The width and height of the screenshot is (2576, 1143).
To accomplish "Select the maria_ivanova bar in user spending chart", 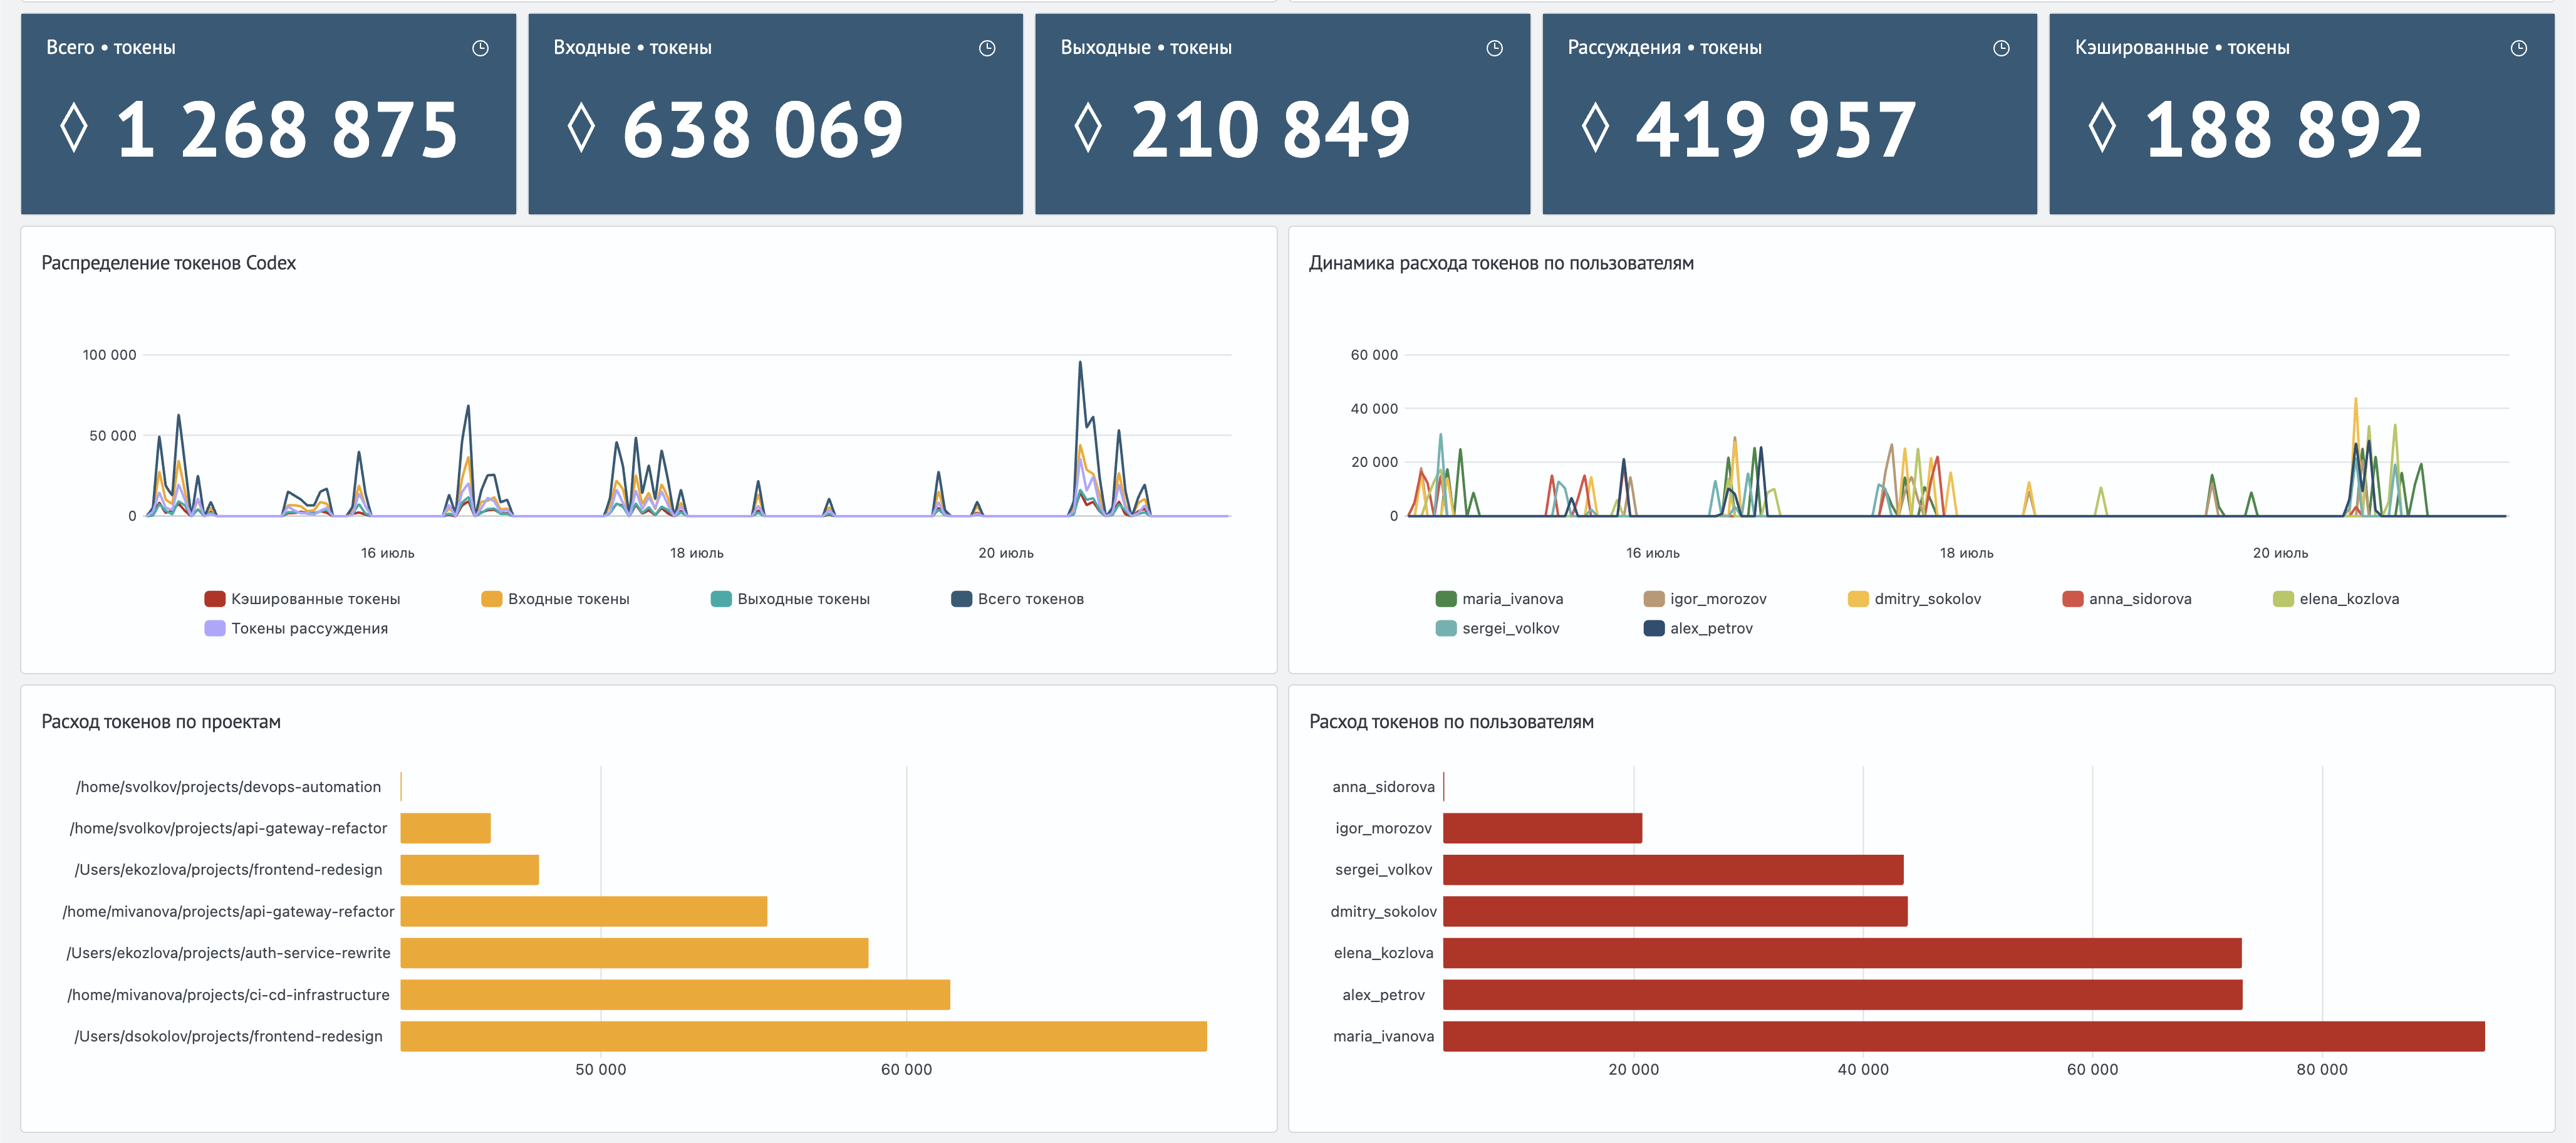I will (x=1964, y=1036).
